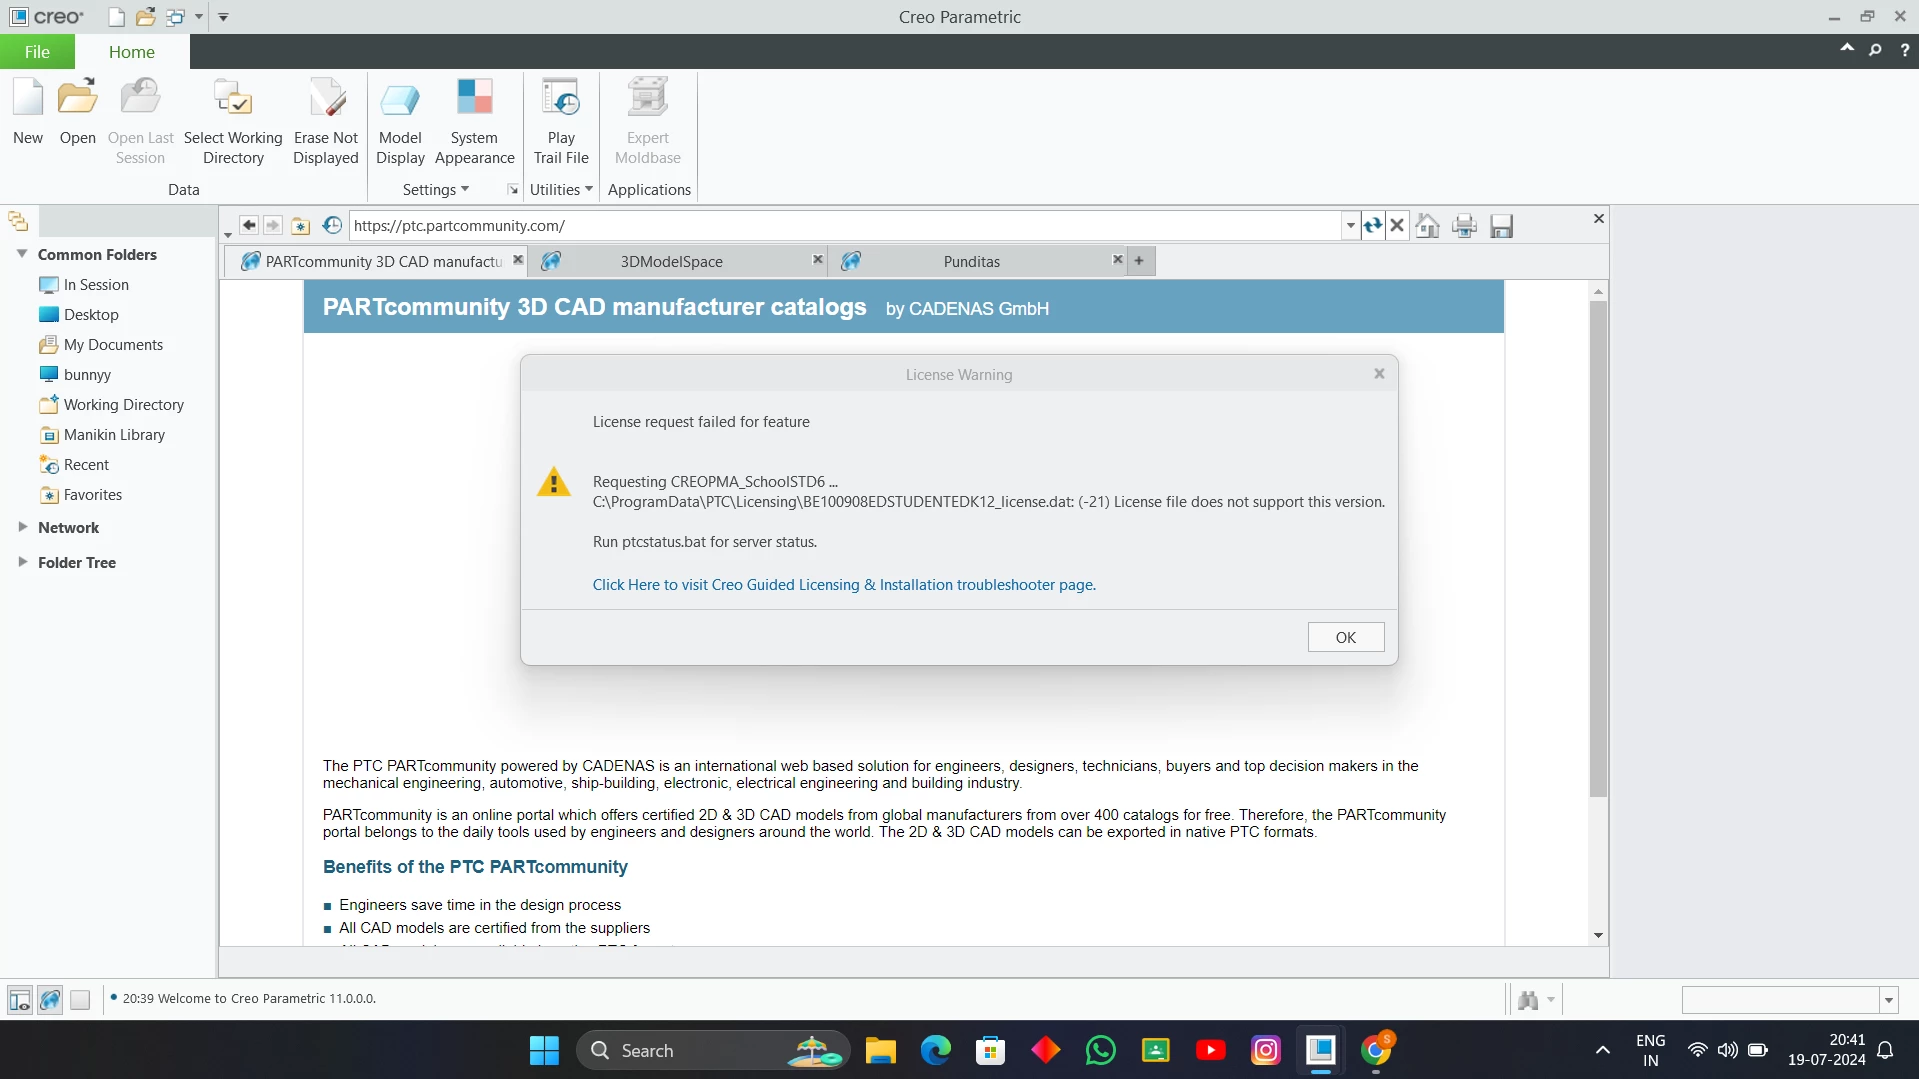The width and height of the screenshot is (1919, 1079).
Task: Close the embedded browser panel
Action: point(1599,218)
